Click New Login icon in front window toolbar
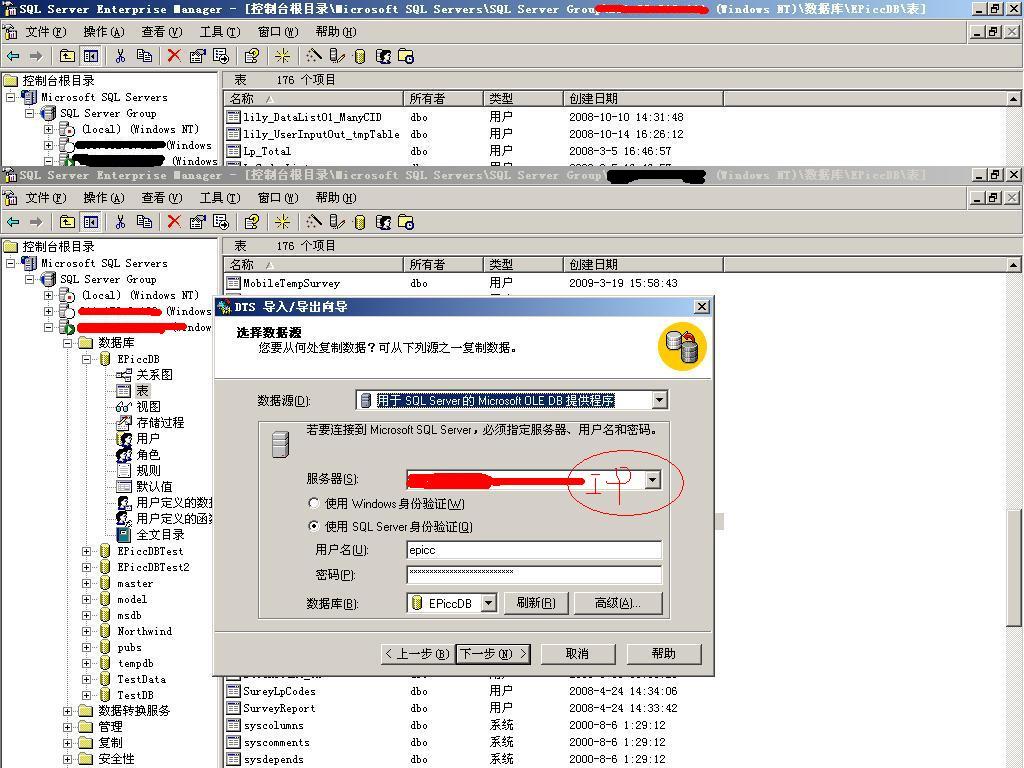Screen dimensions: 1024x768 click(383, 222)
